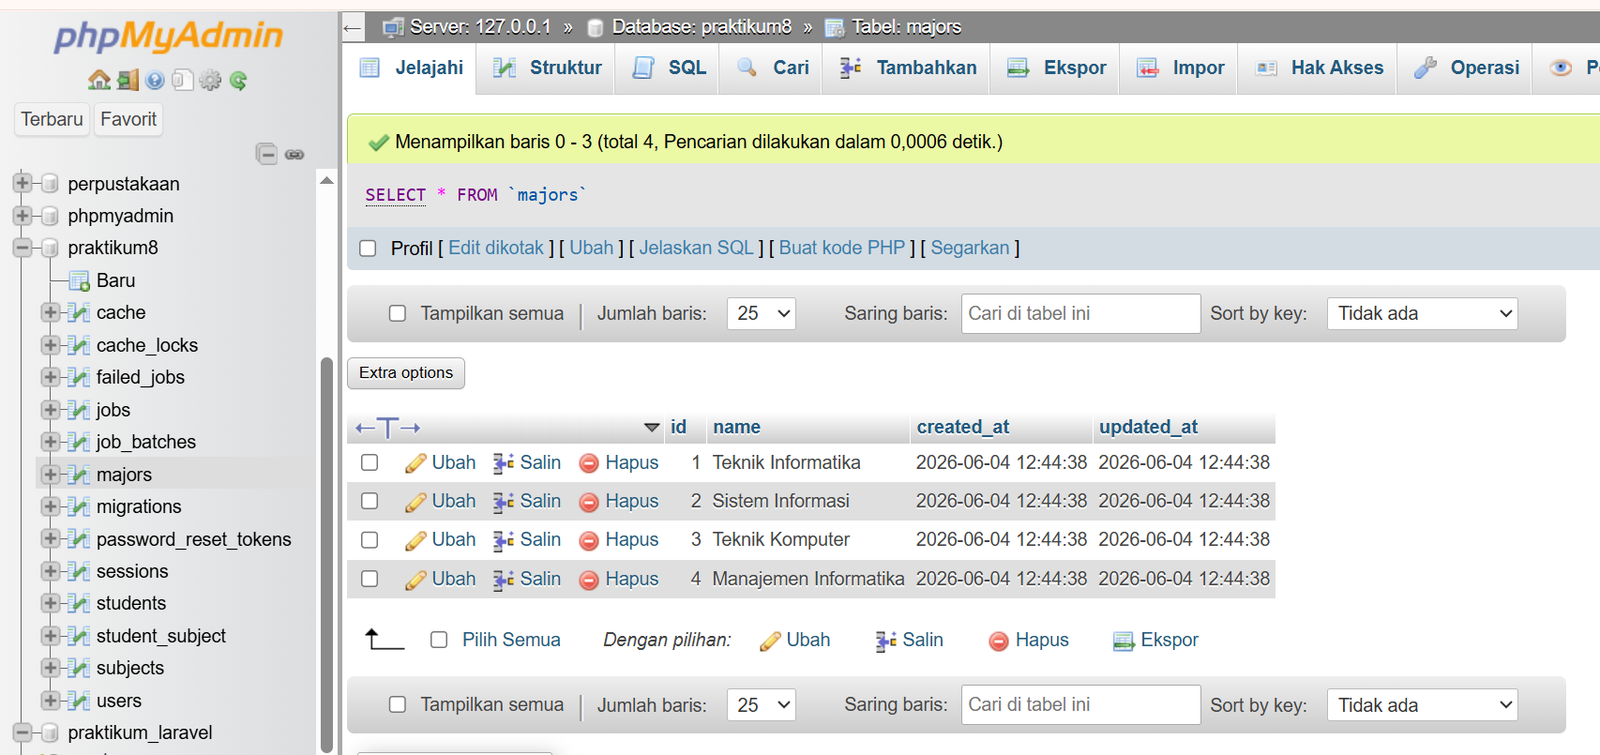Image resolution: width=1600 pixels, height=755 pixels.
Task: Click the bottom Saring baris search field
Action: 1081,705
